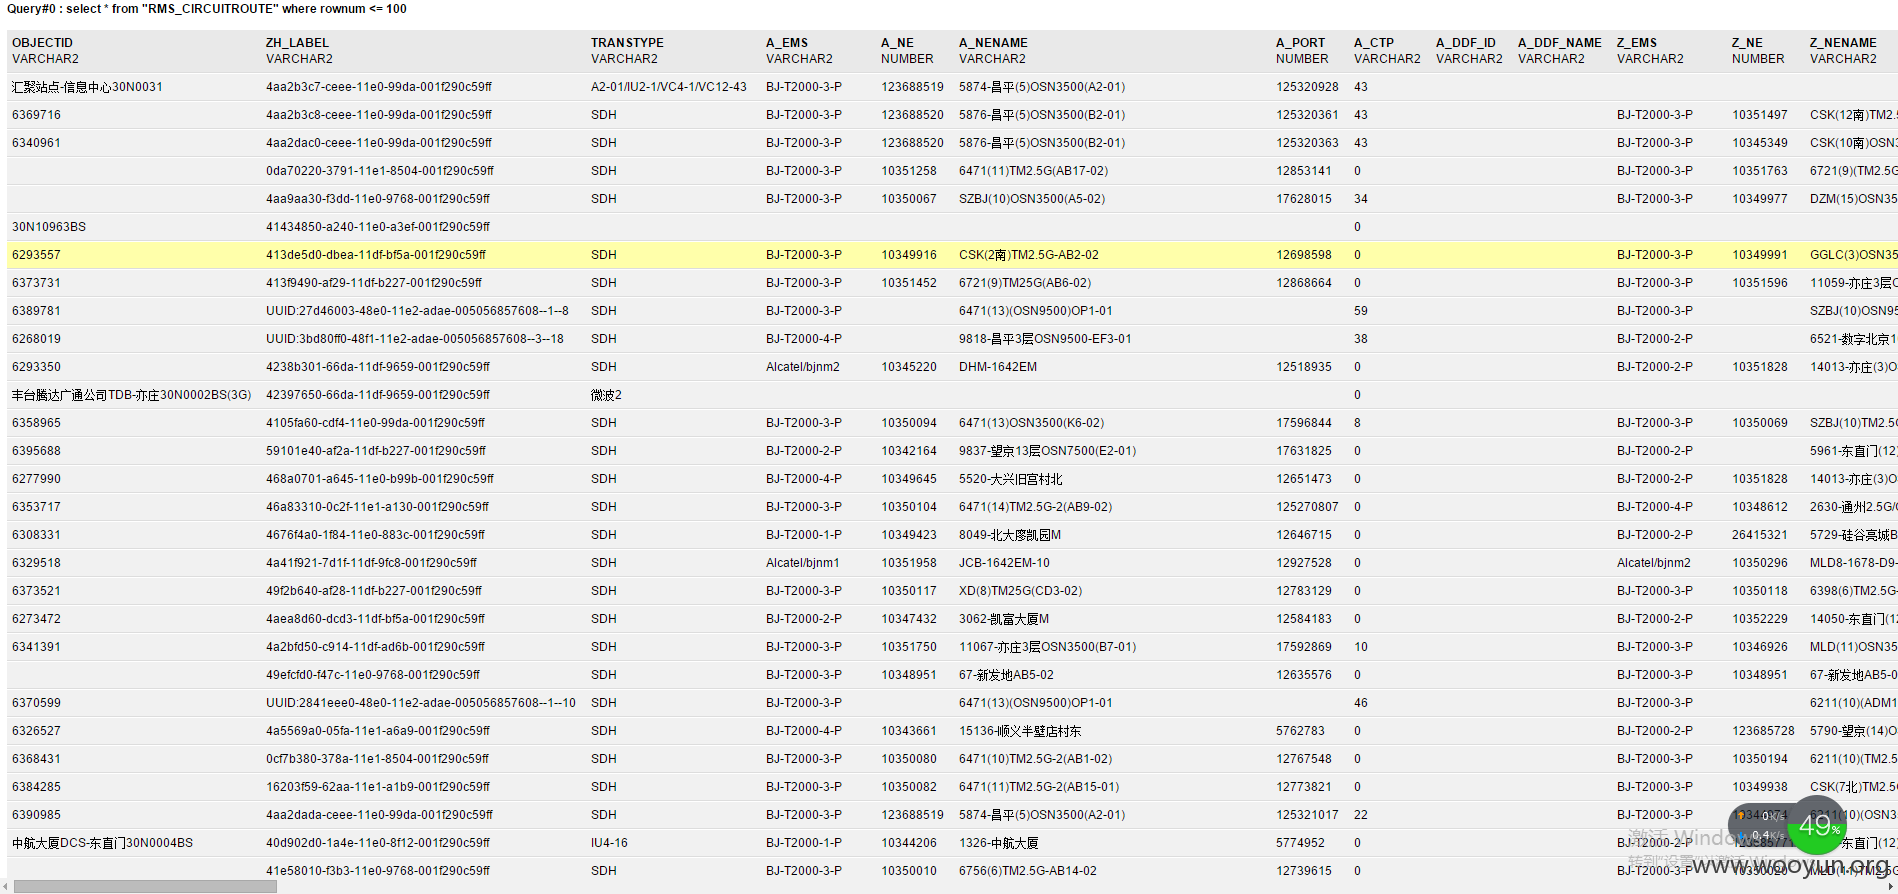Click A_EMS Alcatel/bjnm2 in row 6293350

pyautogui.click(x=803, y=367)
